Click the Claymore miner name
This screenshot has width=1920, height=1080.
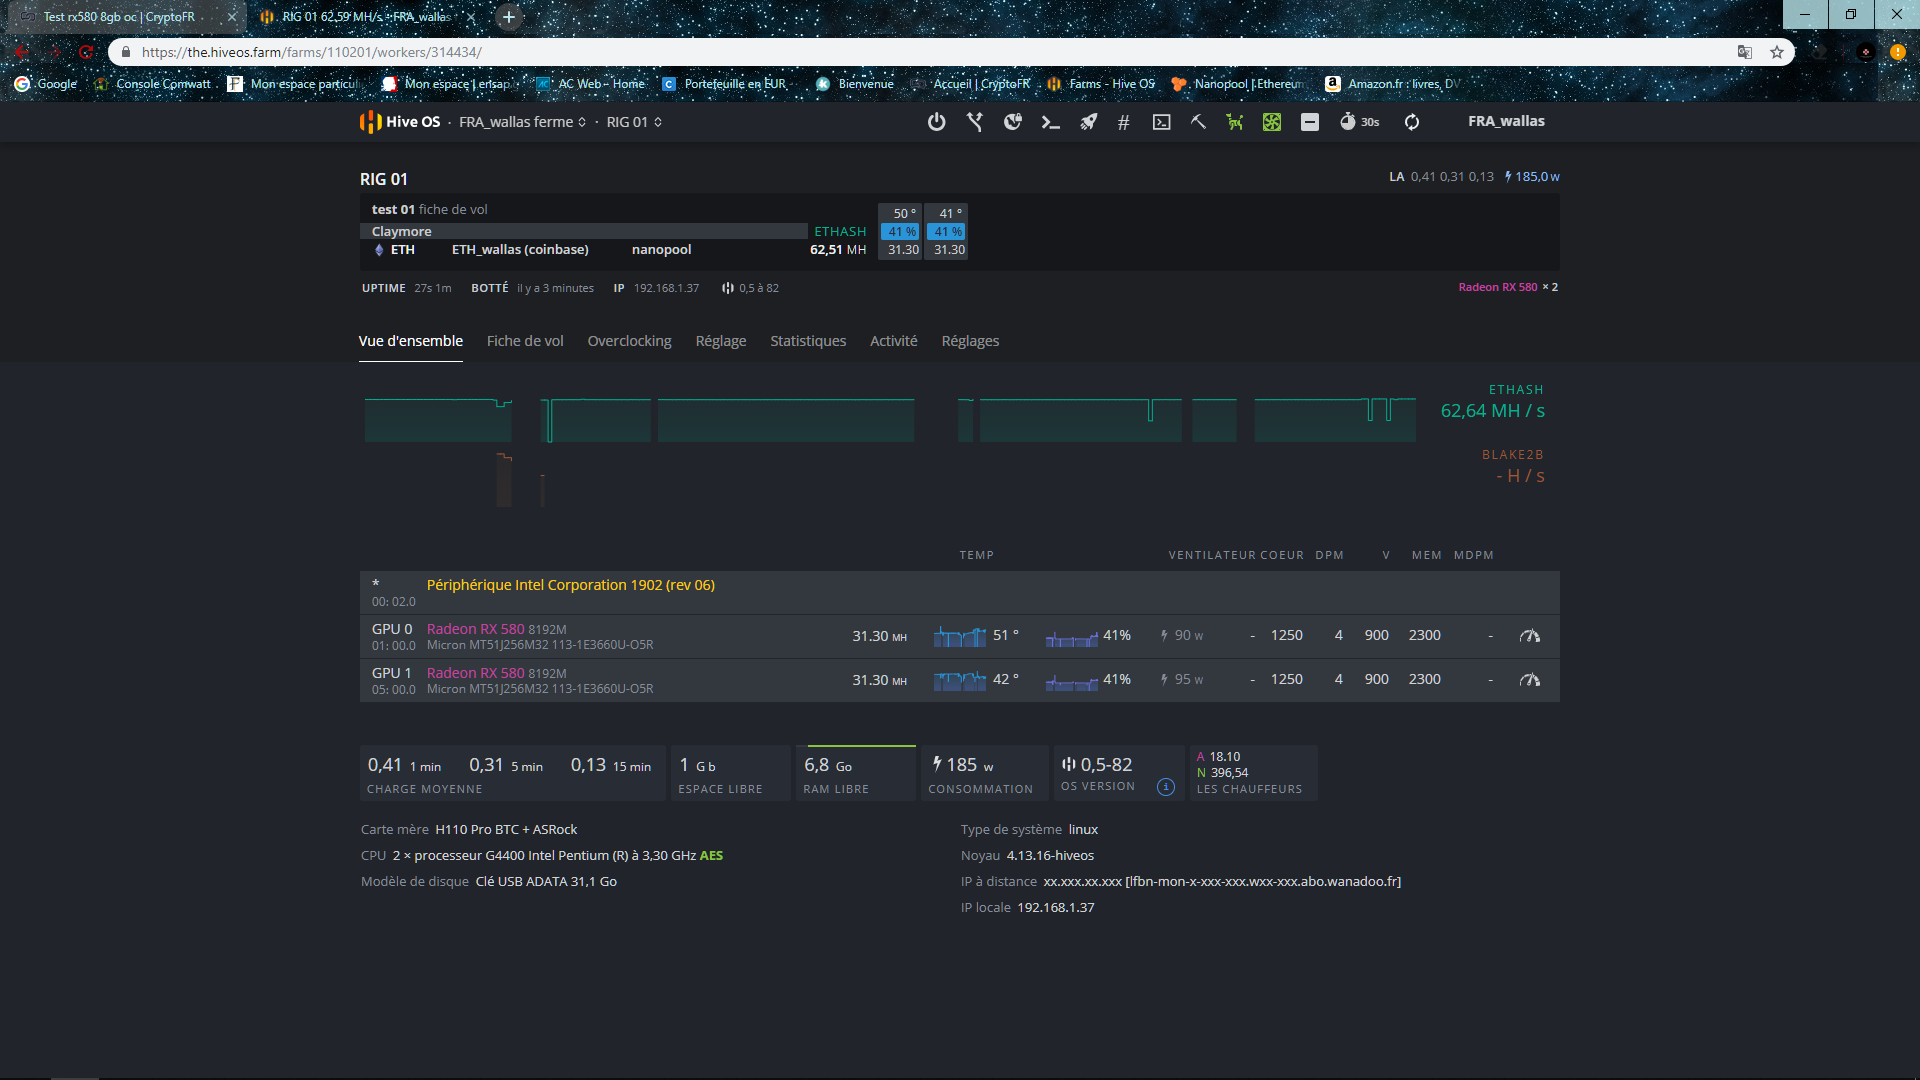point(402,231)
